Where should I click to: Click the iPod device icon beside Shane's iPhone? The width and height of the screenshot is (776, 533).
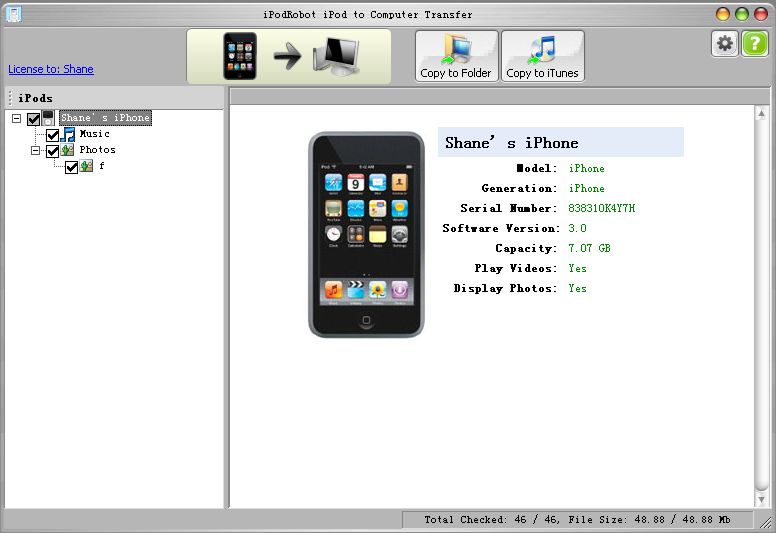click(48, 118)
